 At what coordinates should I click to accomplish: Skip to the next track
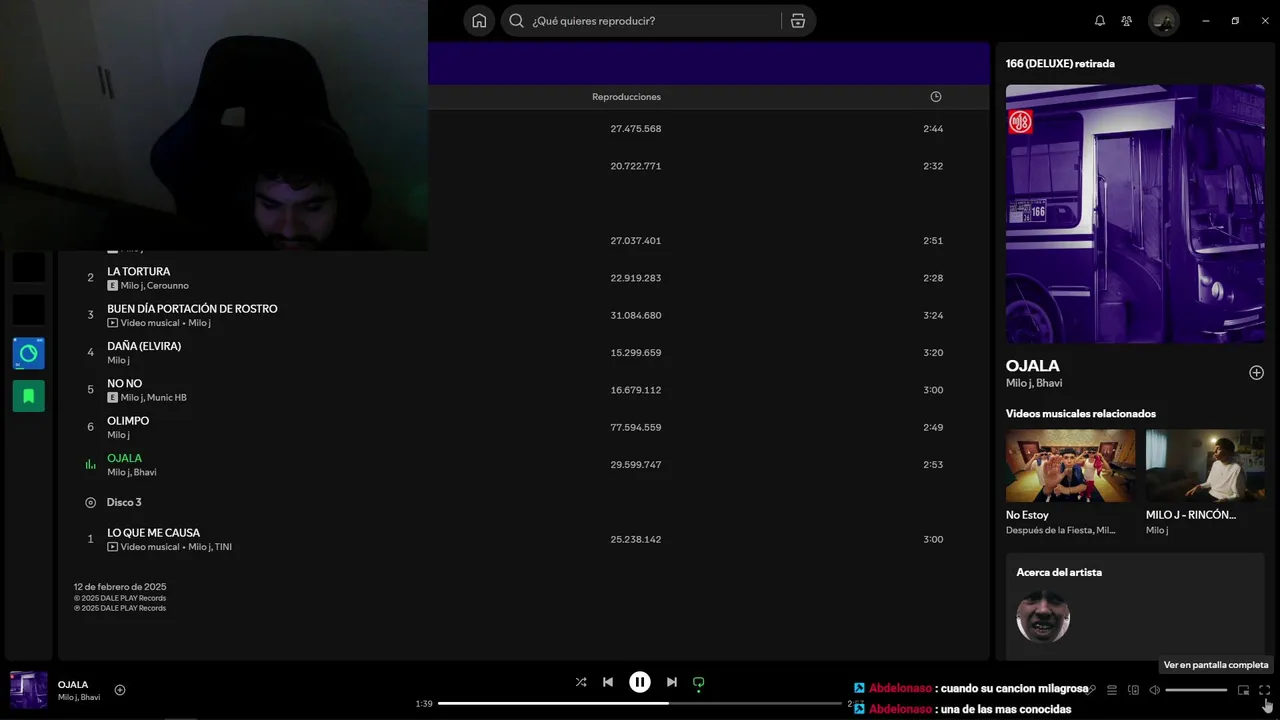click(x=672, y=682)
